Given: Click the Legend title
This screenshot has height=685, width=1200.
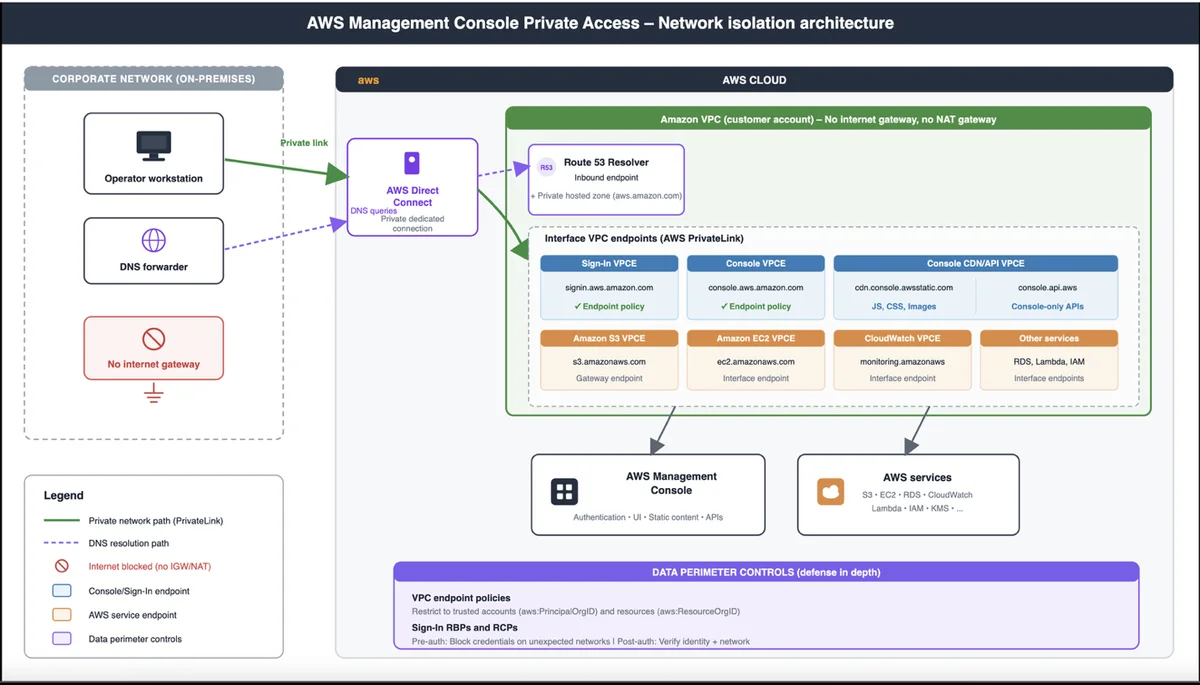Looking at the screenshot, I should tap(64, 495).
